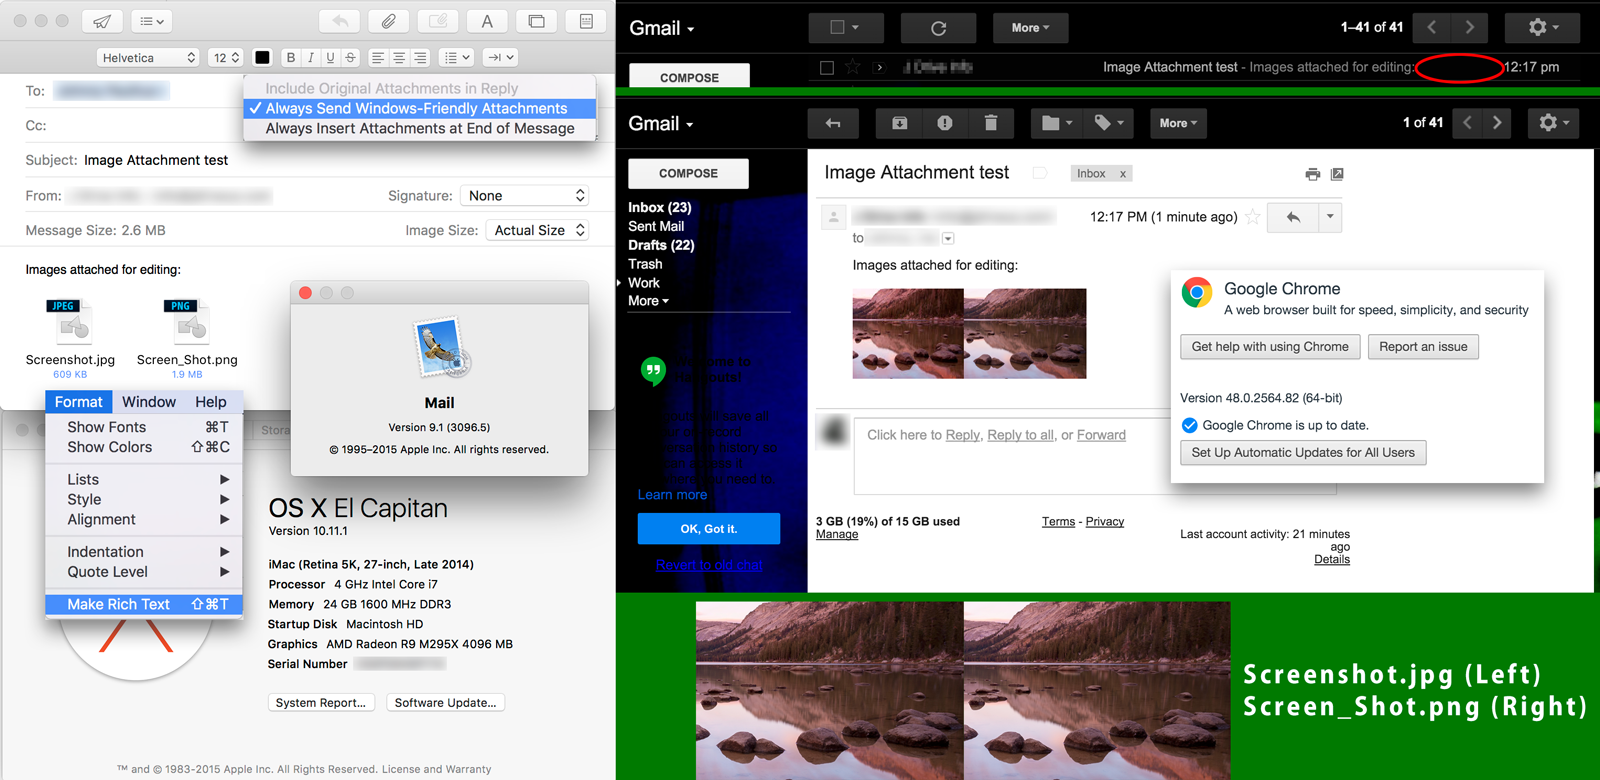The image size is (1600, 780).
Task: Choose Make Rich Text from the Format menu
Action: point(144,604)
